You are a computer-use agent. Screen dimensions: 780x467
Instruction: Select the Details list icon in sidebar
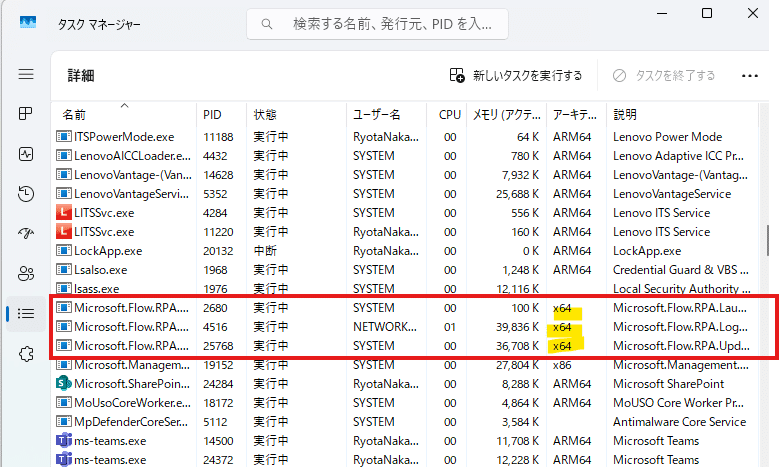pyautogui.click(x=26, y=314)
